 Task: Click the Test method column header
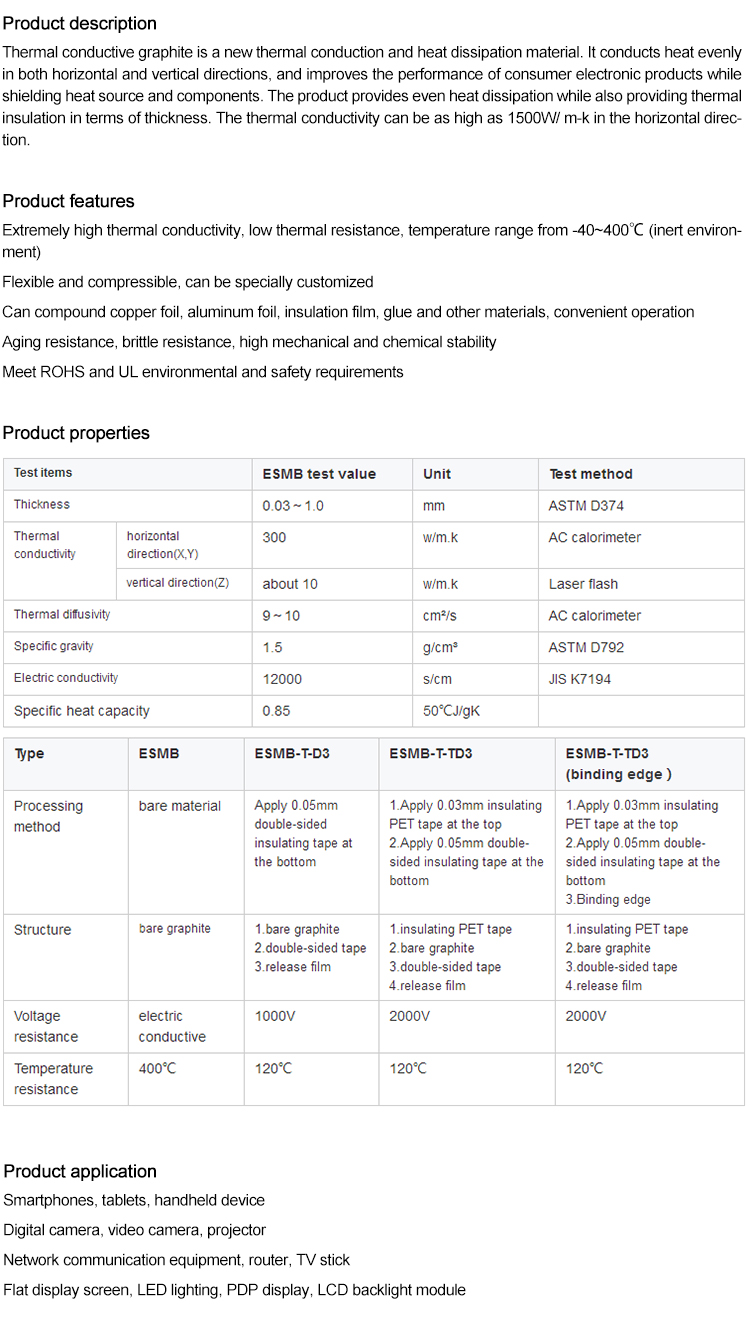coord(590,474)
